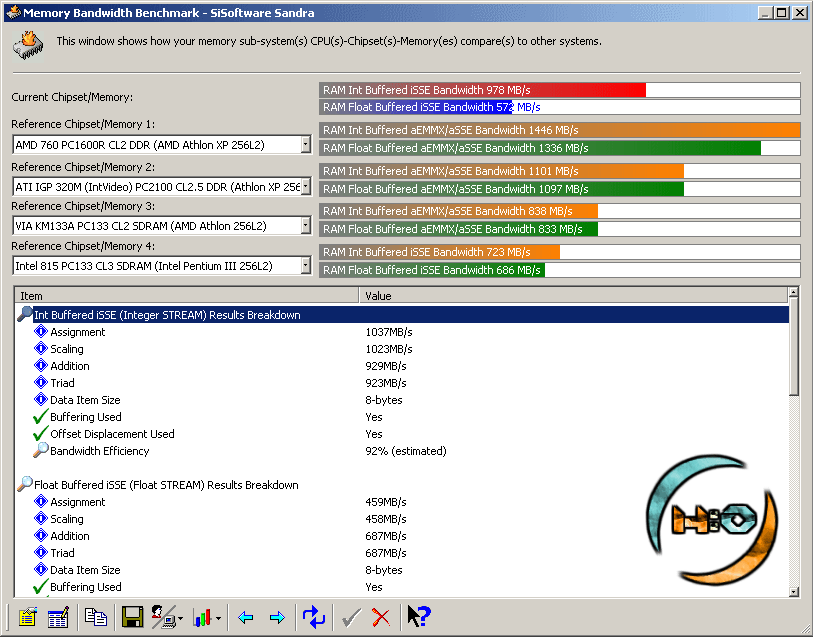Viewport: 813px width, 637px height.
Task: Click the green 686 MB/s Float bandwidth bar
Action: (432, 270)
